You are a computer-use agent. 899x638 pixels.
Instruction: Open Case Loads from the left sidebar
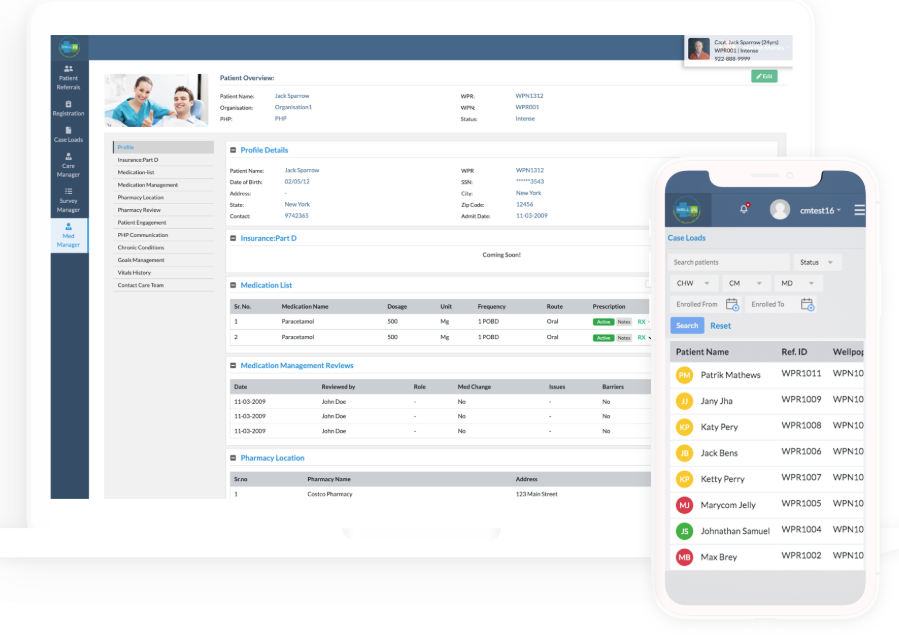(68, 135)
